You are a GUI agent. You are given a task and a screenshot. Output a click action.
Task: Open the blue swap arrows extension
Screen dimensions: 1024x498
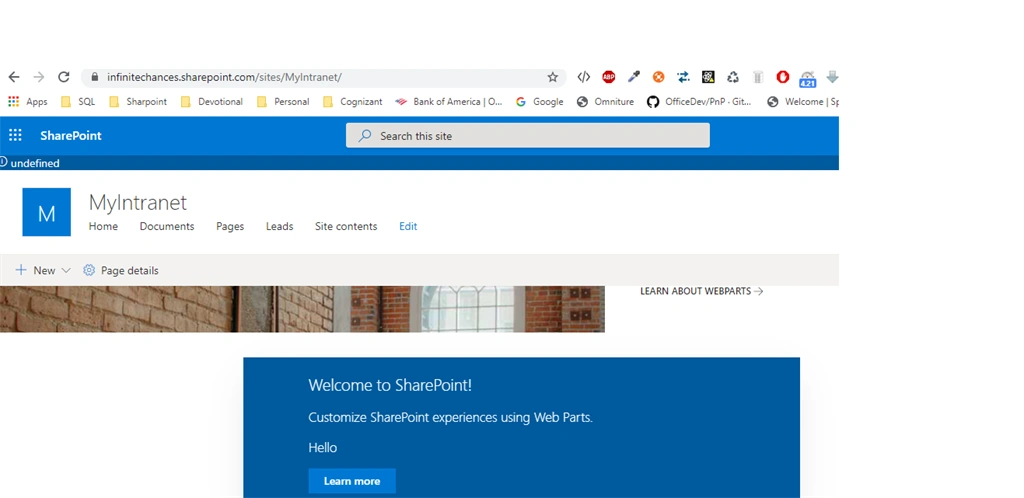coord(683,77)
